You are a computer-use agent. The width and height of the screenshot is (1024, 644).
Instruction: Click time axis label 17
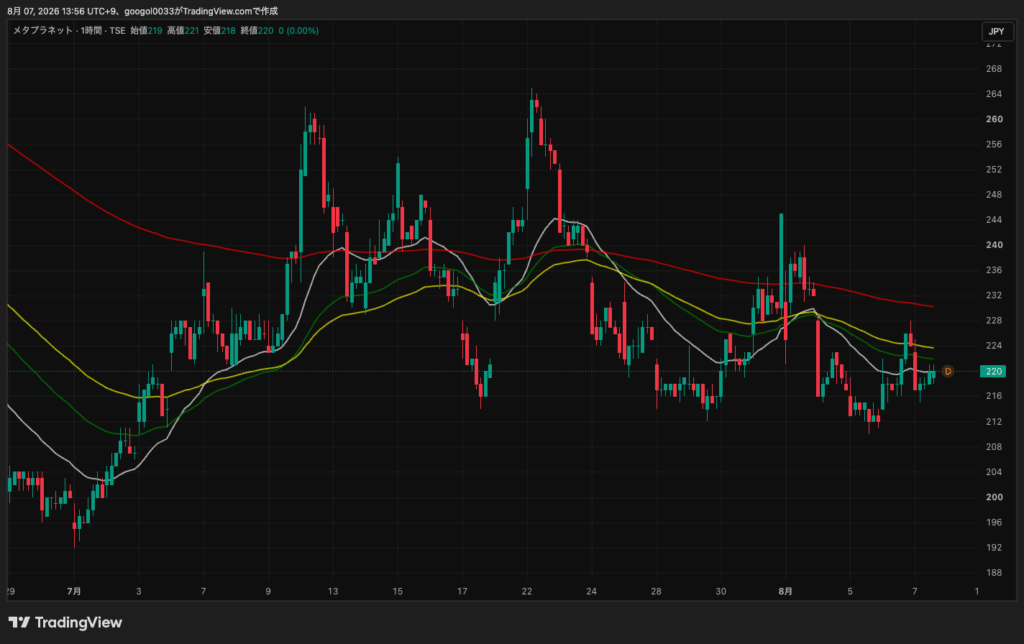pyautogui.click(x=462, y=591)
